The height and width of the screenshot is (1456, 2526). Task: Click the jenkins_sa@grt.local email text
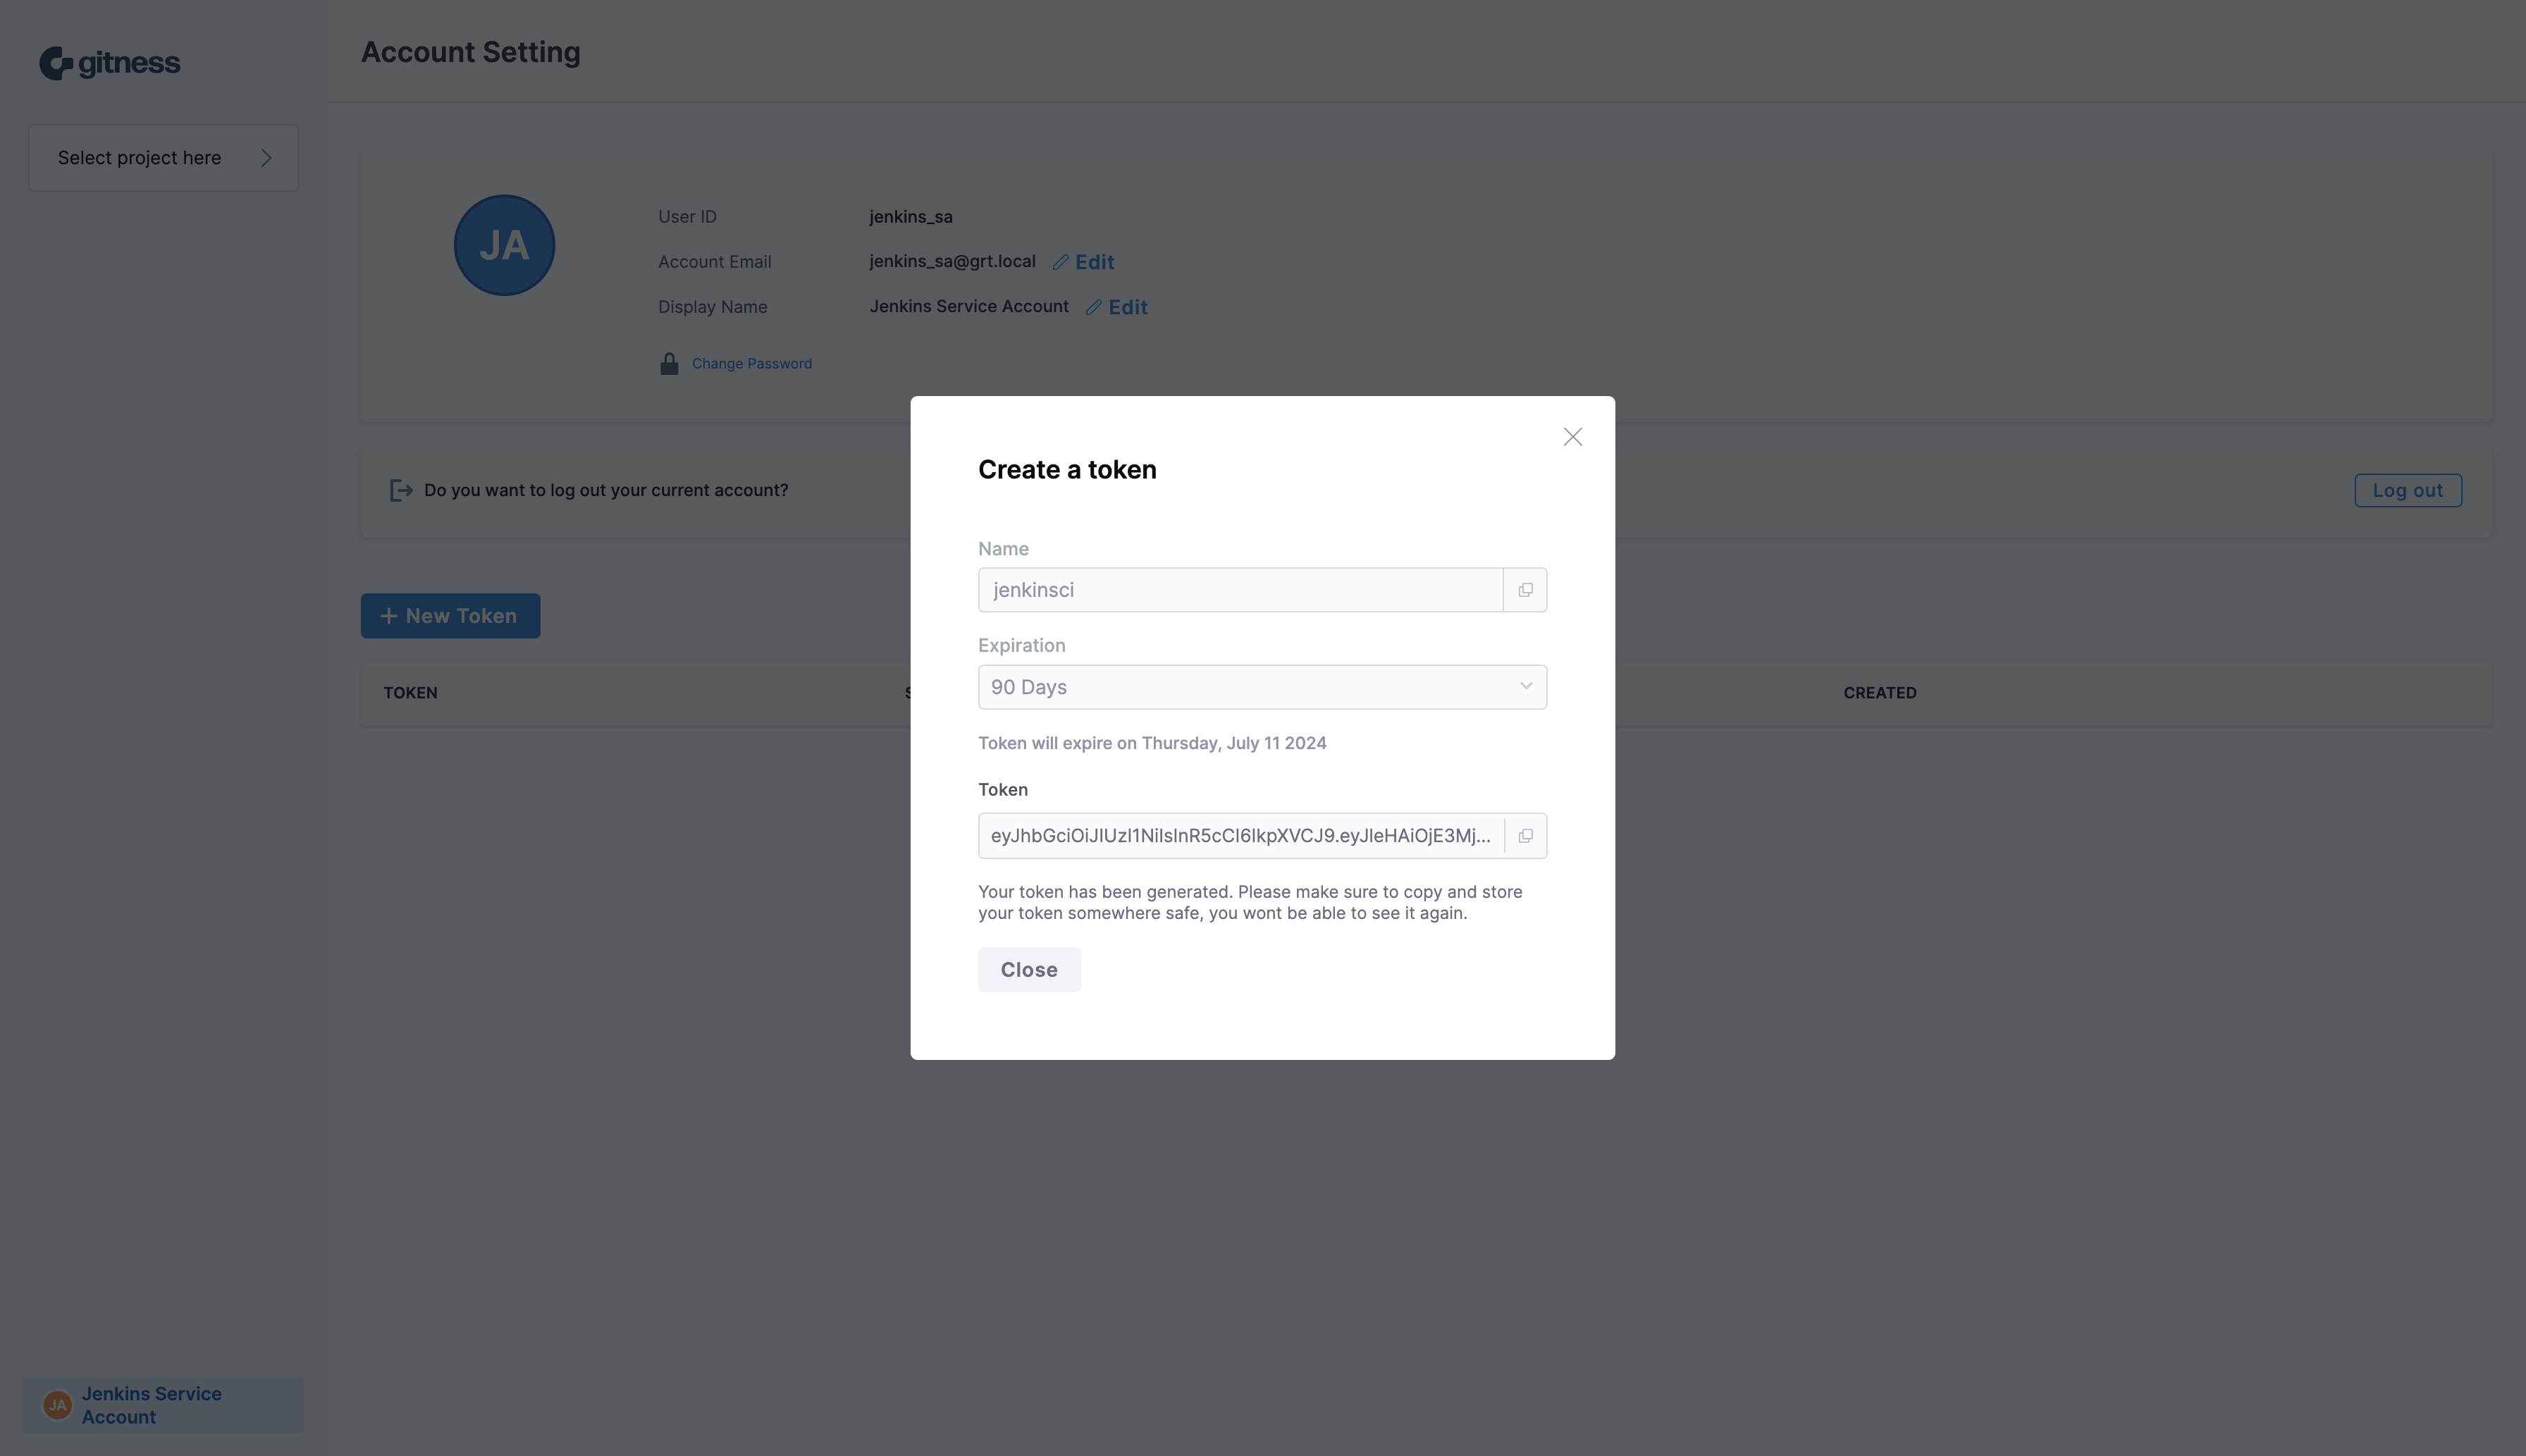point(952,262)
